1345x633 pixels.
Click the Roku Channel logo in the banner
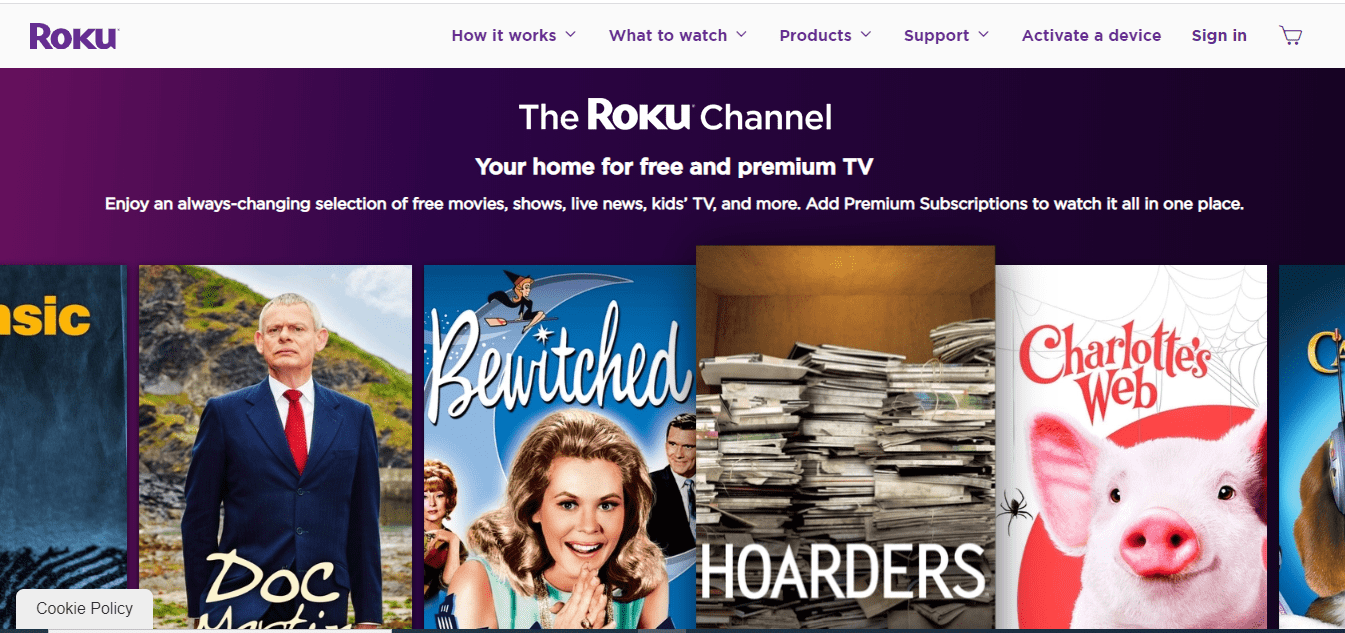tap(675, 116)
